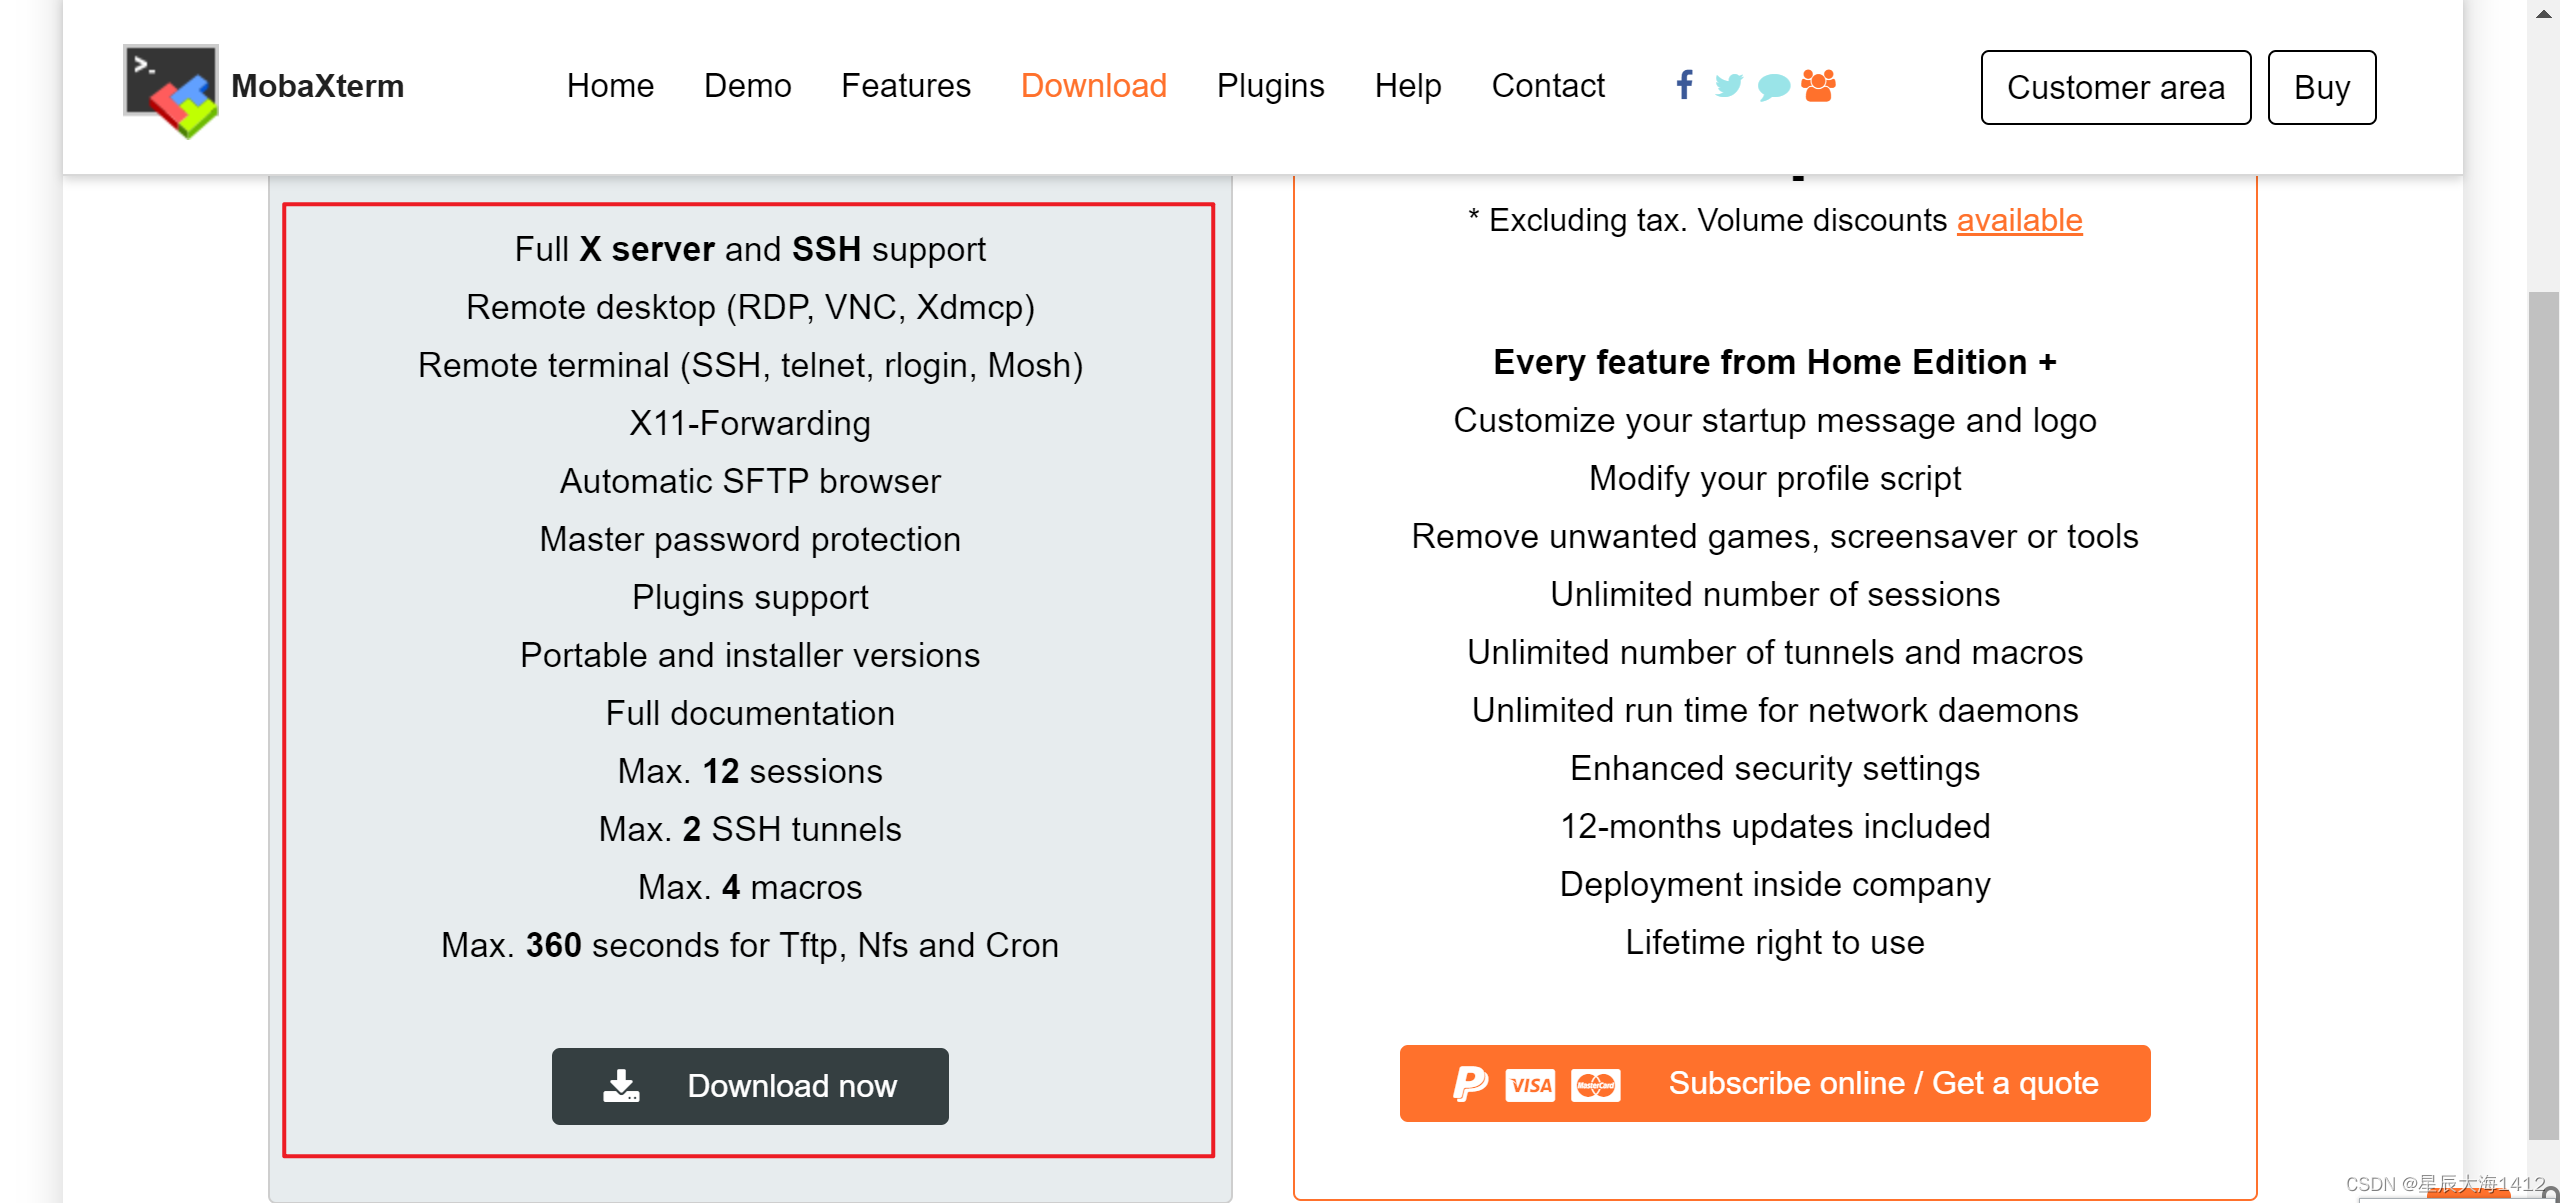Click the chat bubble icon

1773,87
